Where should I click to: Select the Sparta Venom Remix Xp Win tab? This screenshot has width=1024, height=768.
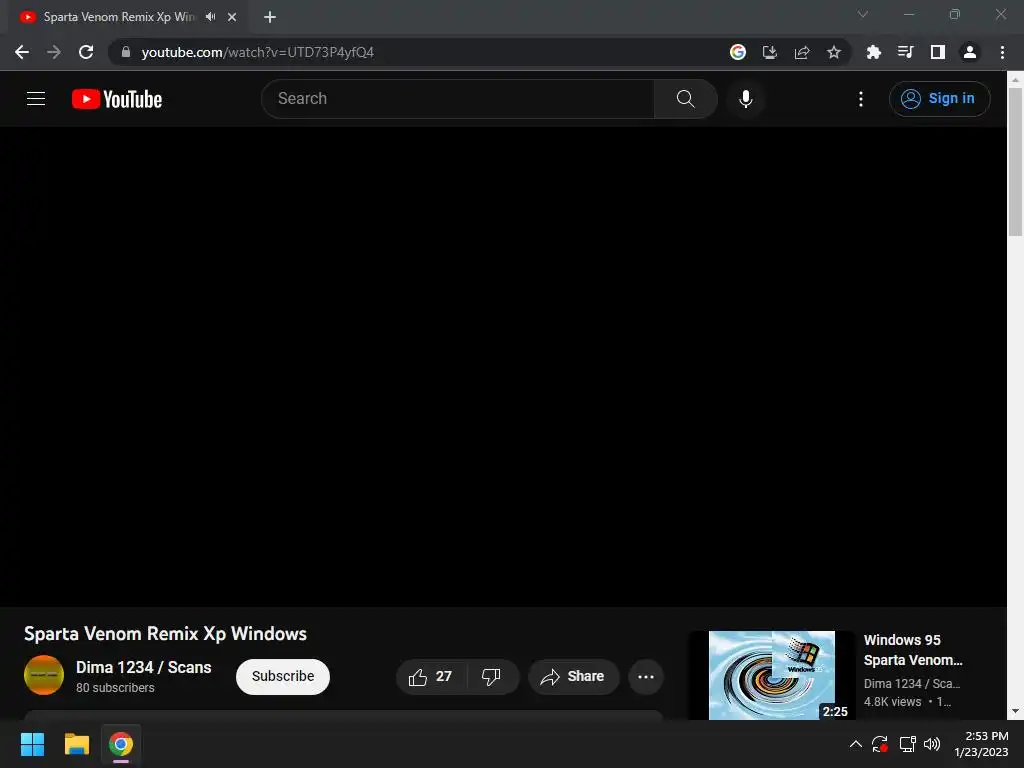tap(118, 17)
